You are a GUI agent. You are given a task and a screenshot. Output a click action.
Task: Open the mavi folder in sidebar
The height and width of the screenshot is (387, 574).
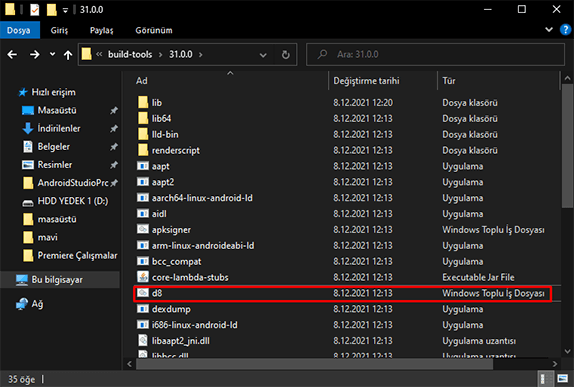pyautogui.click(x=48, y=237)
